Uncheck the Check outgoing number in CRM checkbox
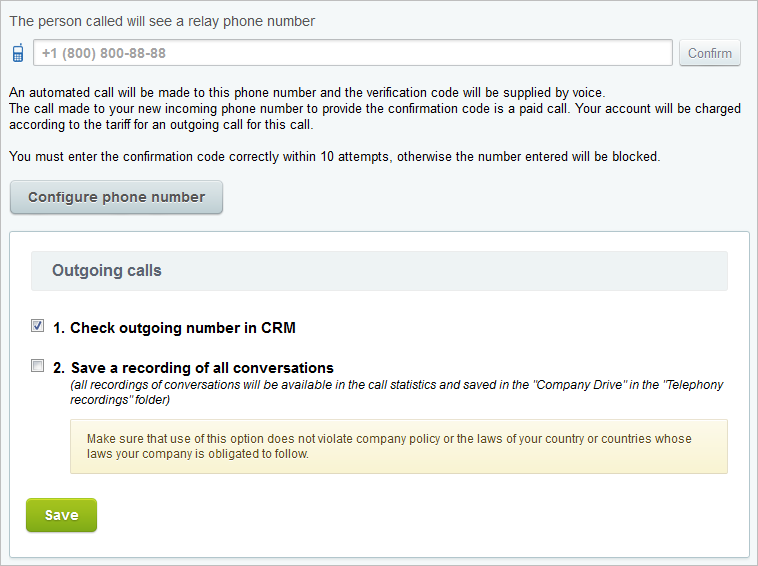The height and width of the screenshot is (566, 758). tap(38, 326)
